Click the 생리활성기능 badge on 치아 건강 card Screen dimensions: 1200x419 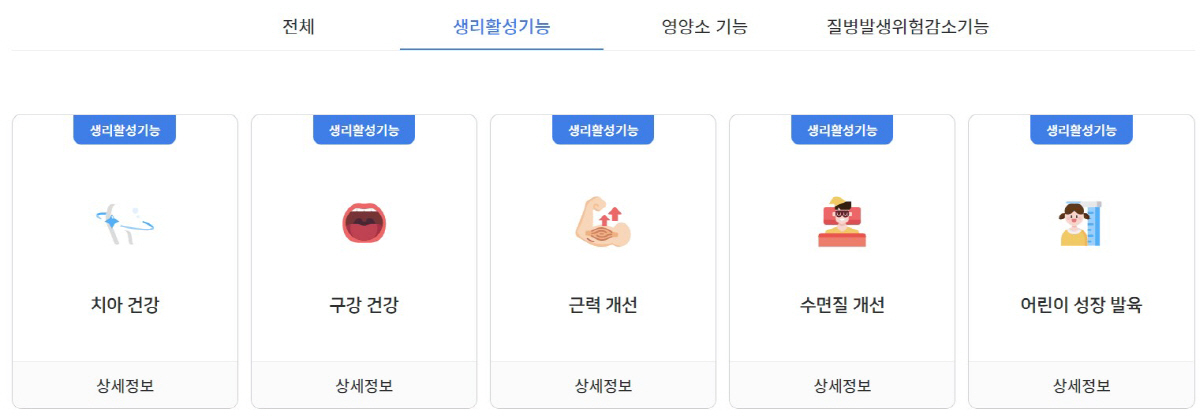pyautogui.click(x=125, y=130)
